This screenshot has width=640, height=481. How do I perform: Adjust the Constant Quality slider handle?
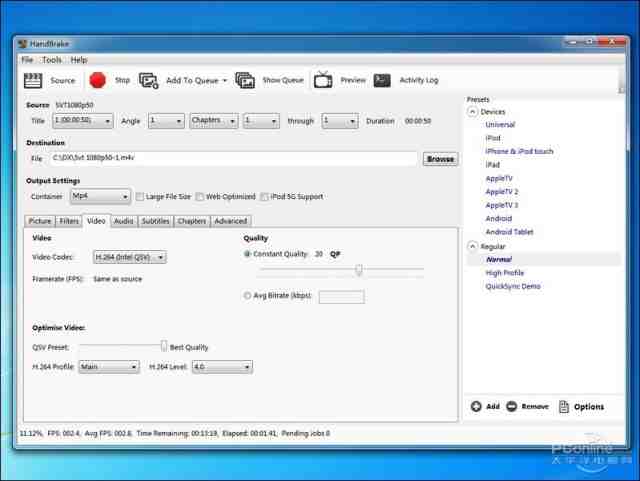tap(359, 269)
